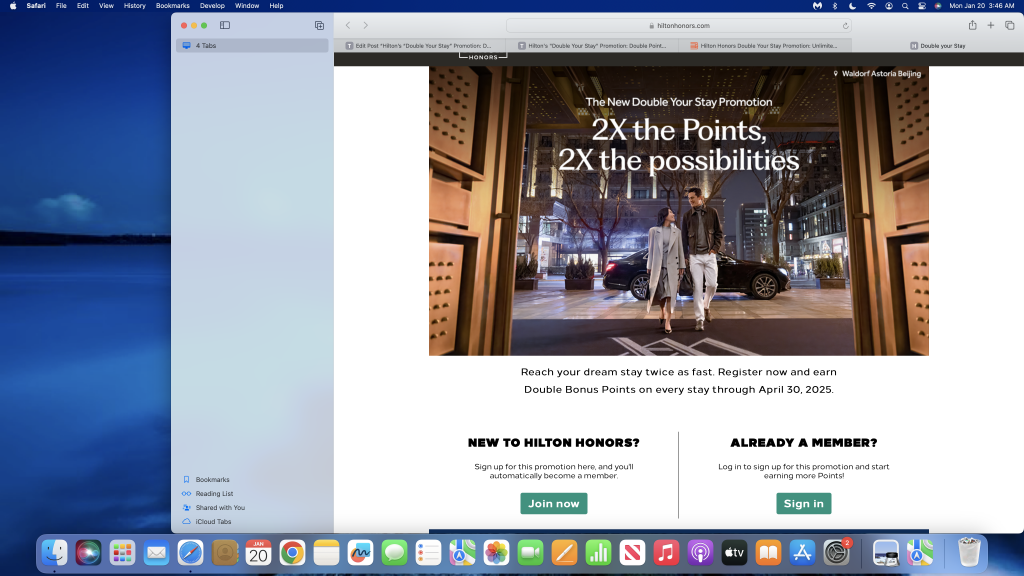Open the Safari menu
Image resolution: width=1024 pixels, height=576 pixels.
(36, 6)
